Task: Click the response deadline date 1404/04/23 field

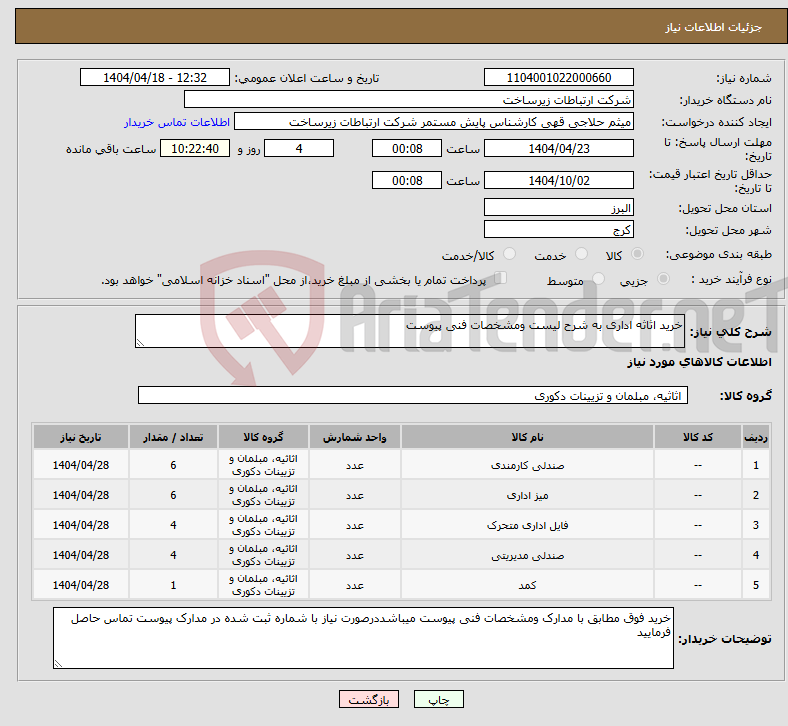Action: point(558,149)
